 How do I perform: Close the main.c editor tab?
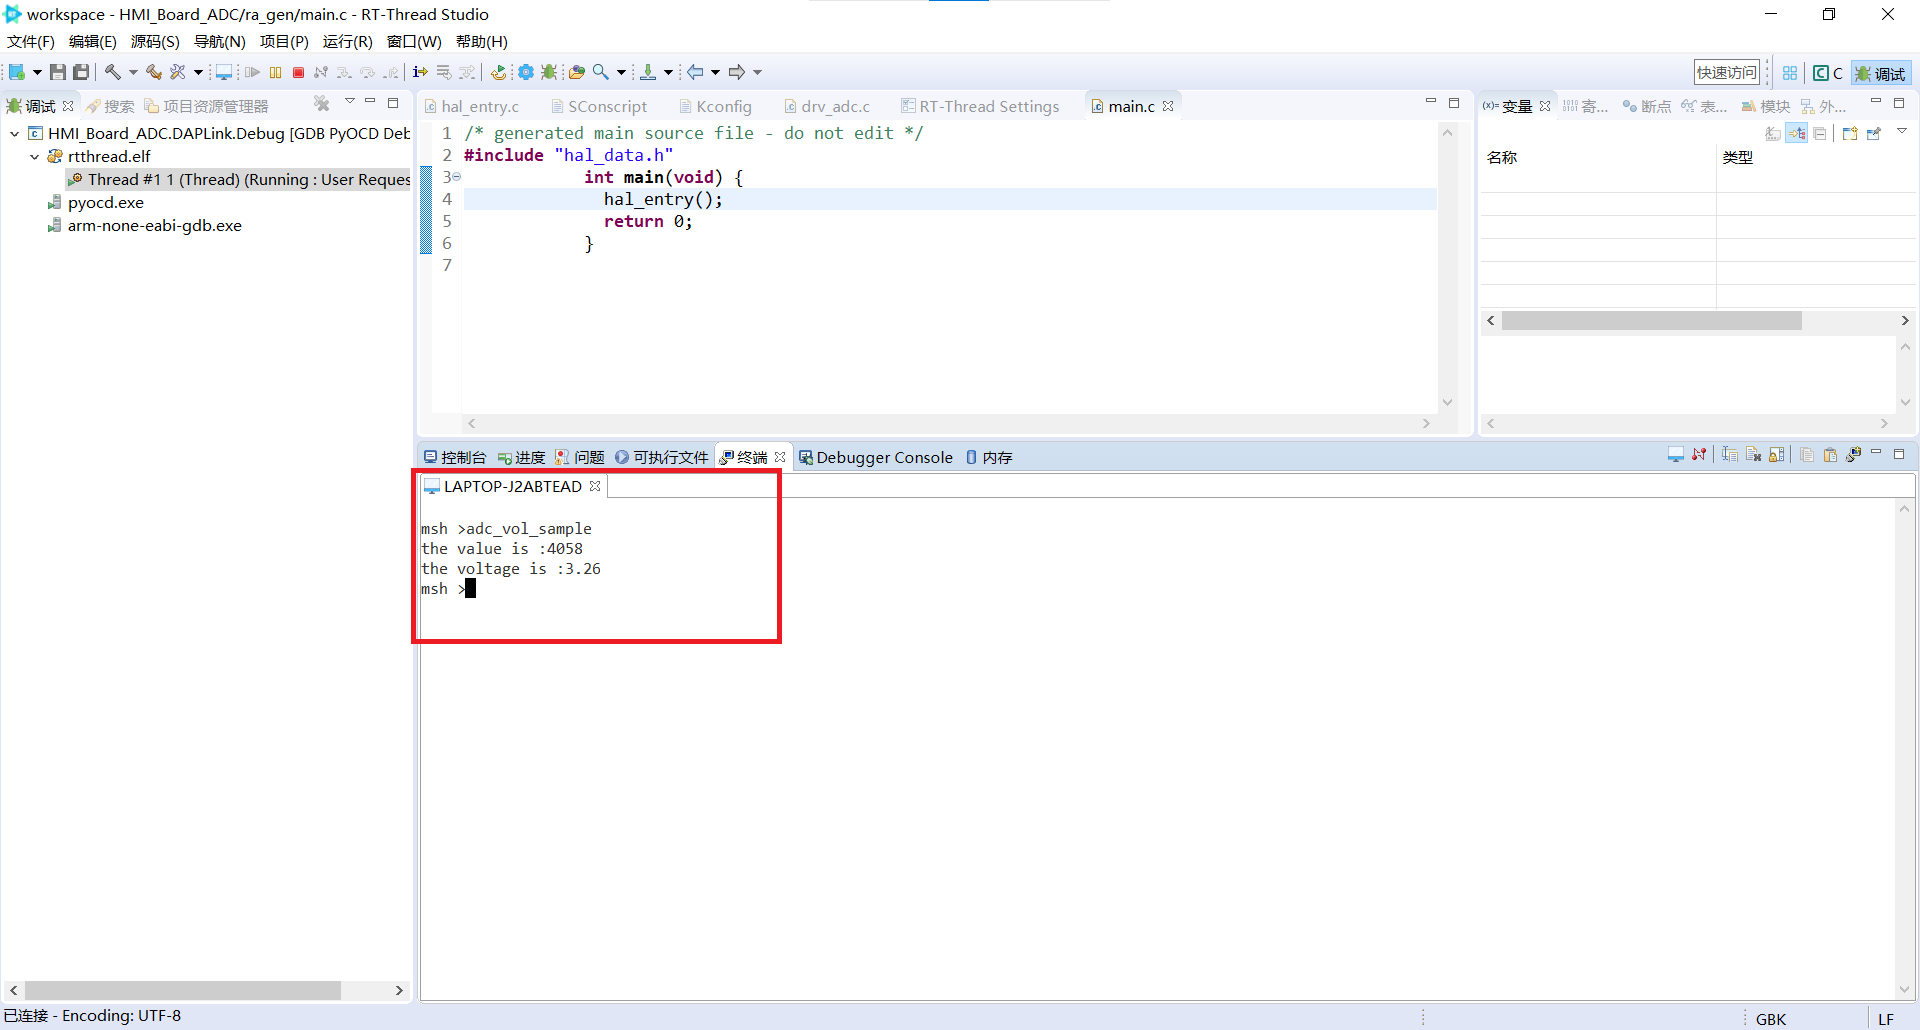point(1168,106)
